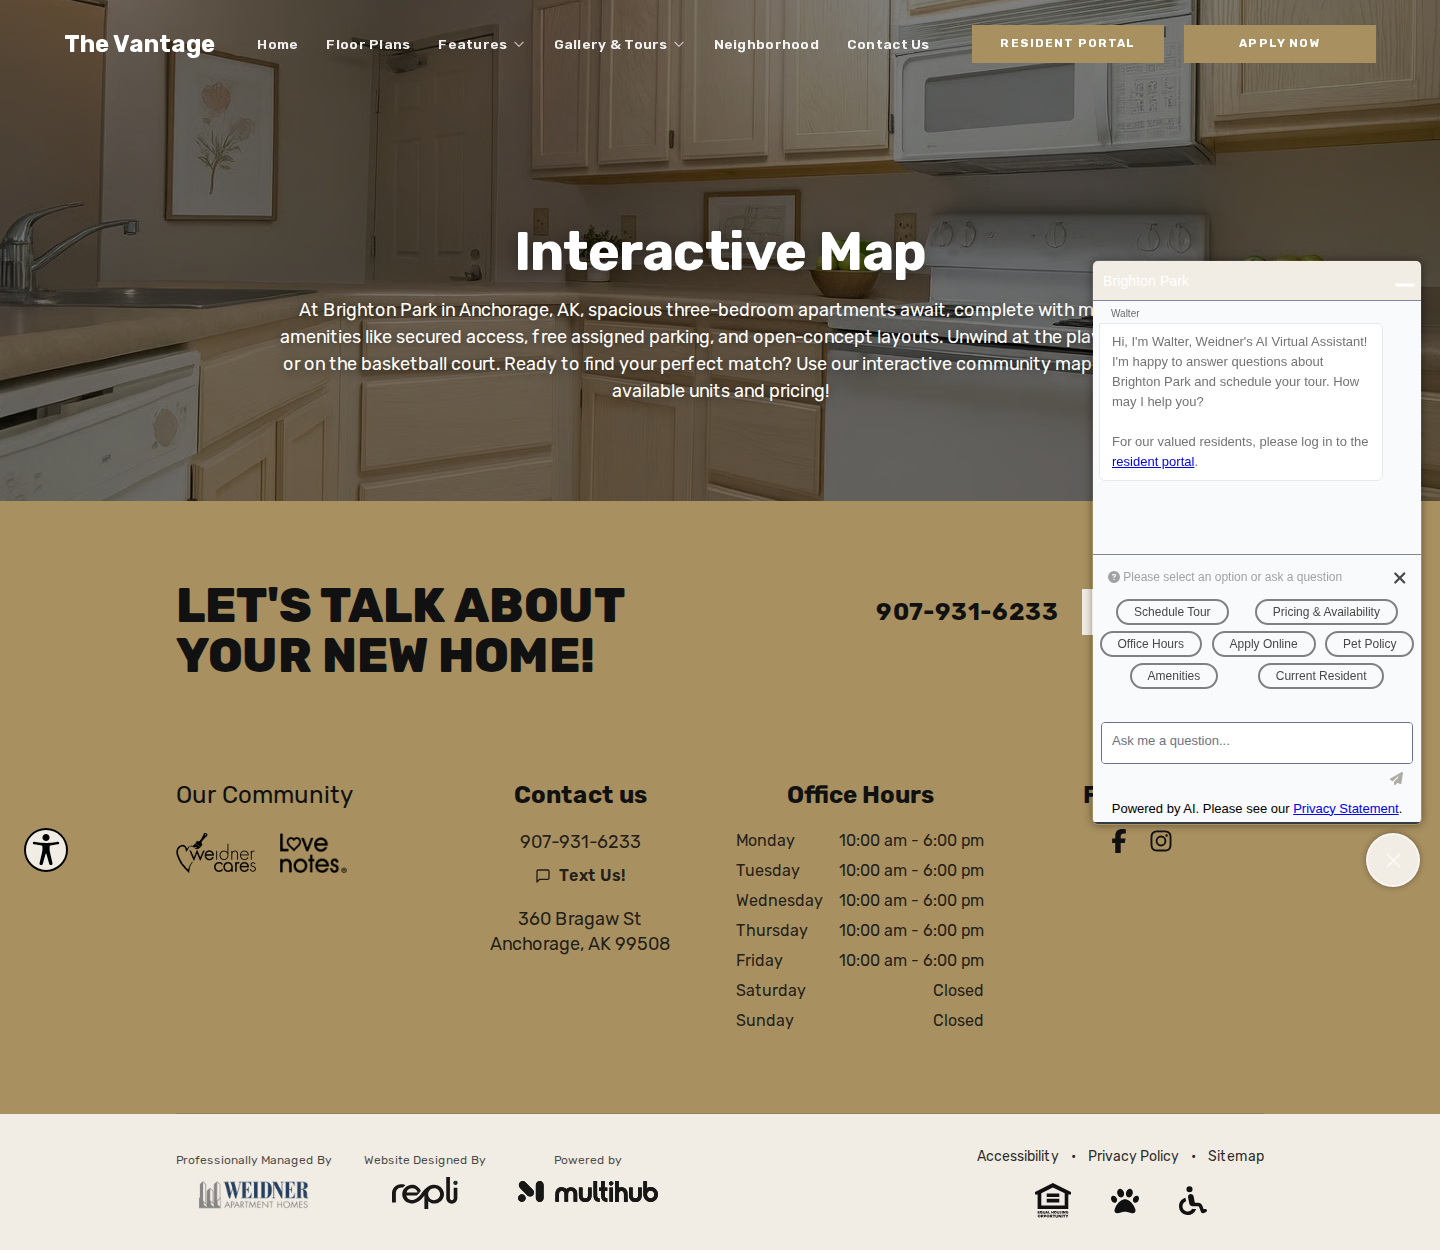Dismiss the chat quick-options panel
This screenshot has height=1250, width=1440.
pos(1400,578)
